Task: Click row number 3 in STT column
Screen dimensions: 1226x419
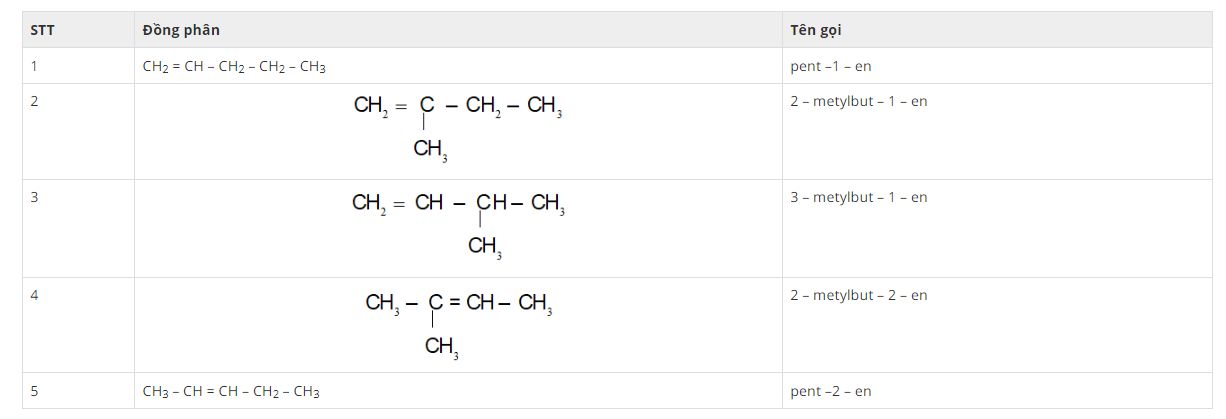Action: pos(34,197)
